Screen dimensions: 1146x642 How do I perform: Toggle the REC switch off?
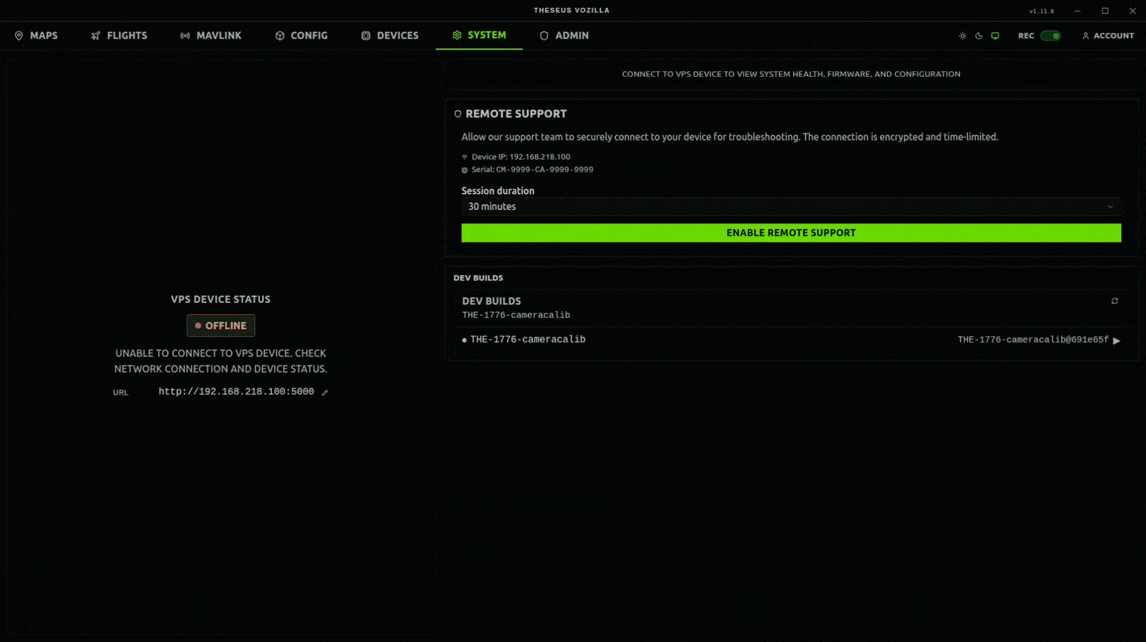tap(1050, 36)
